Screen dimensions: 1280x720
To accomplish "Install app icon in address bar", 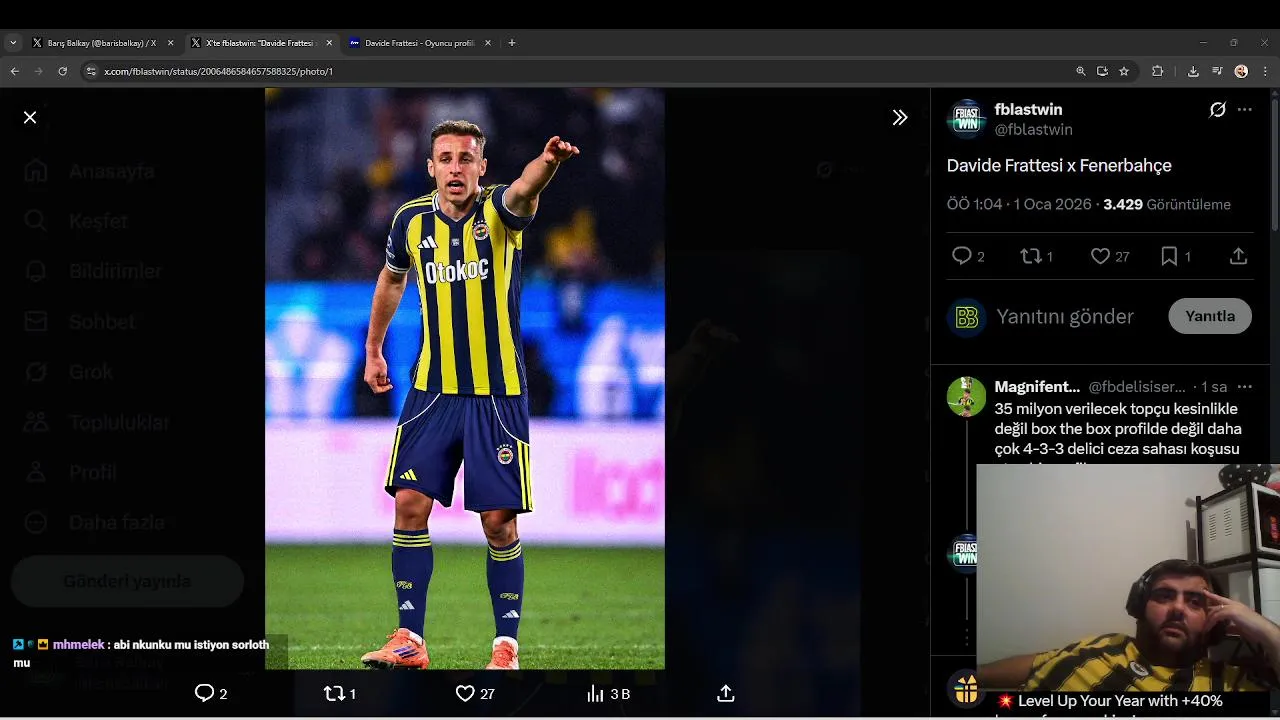I will pos(1102,71).
